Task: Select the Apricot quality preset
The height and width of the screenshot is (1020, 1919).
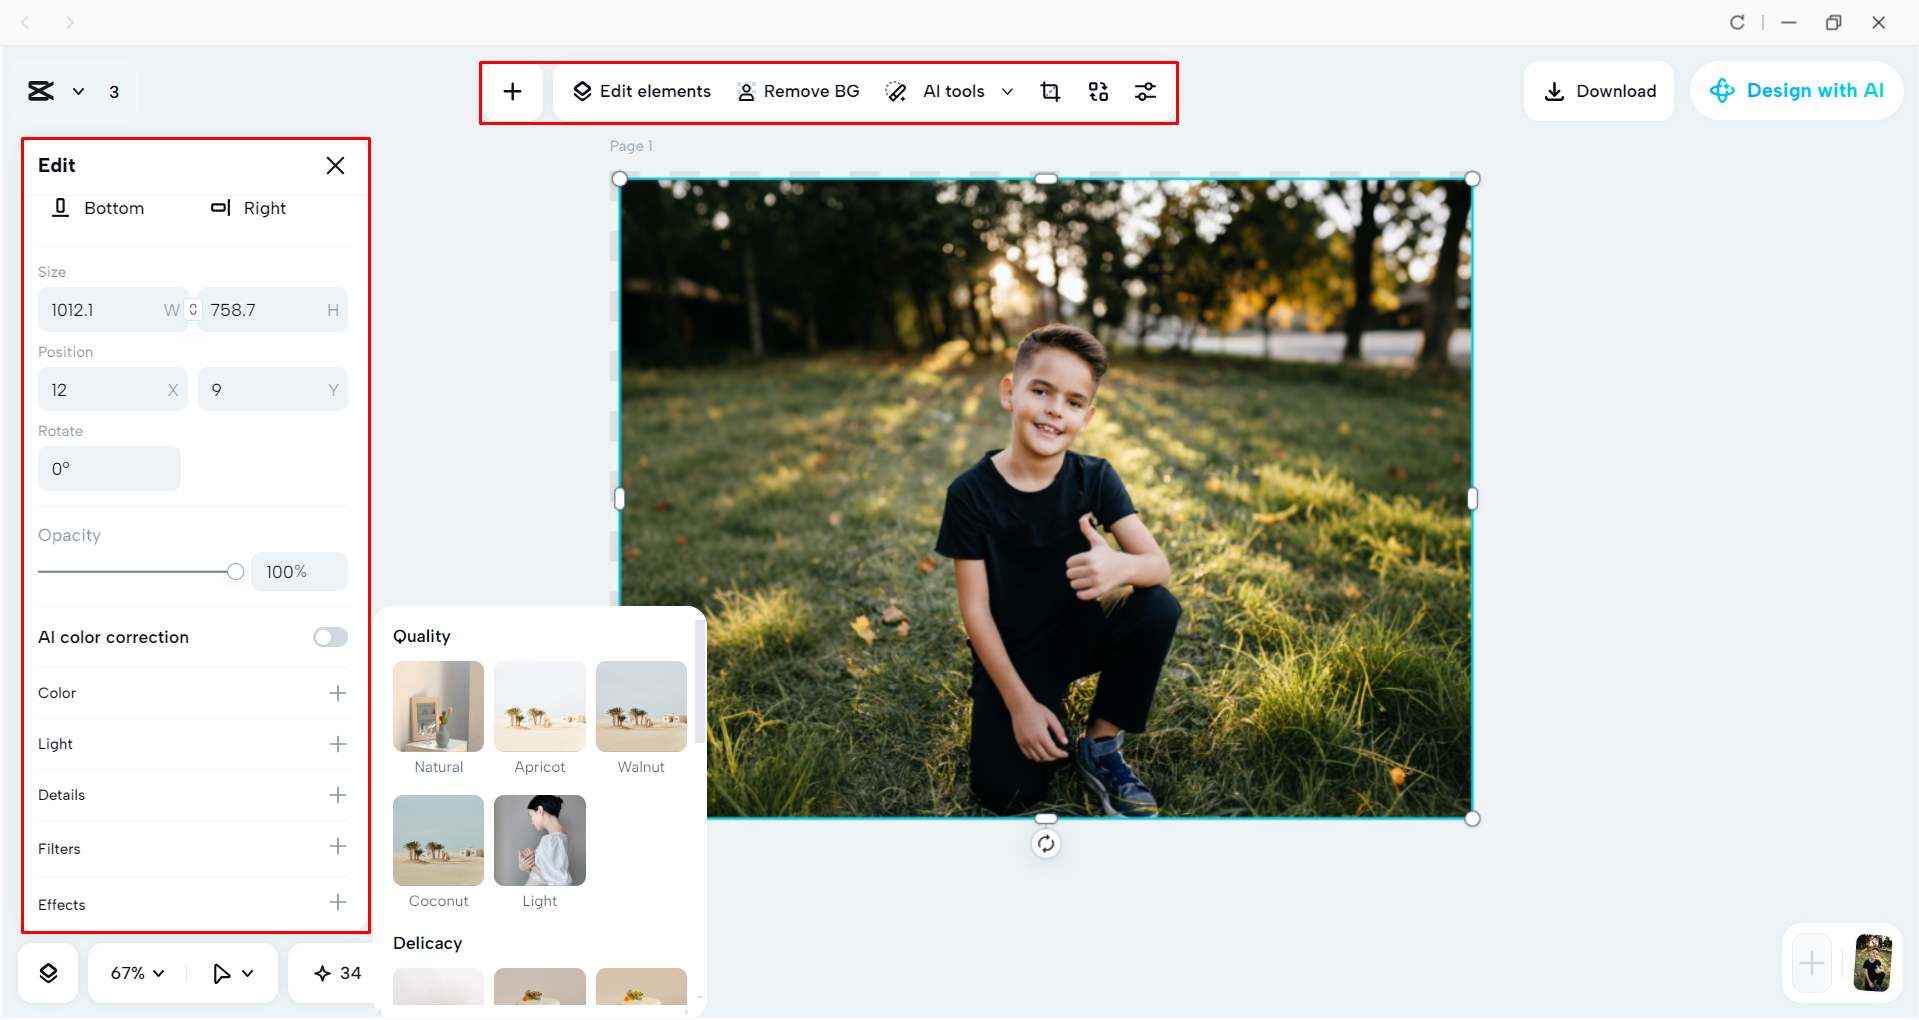Action: pos(539,707)
